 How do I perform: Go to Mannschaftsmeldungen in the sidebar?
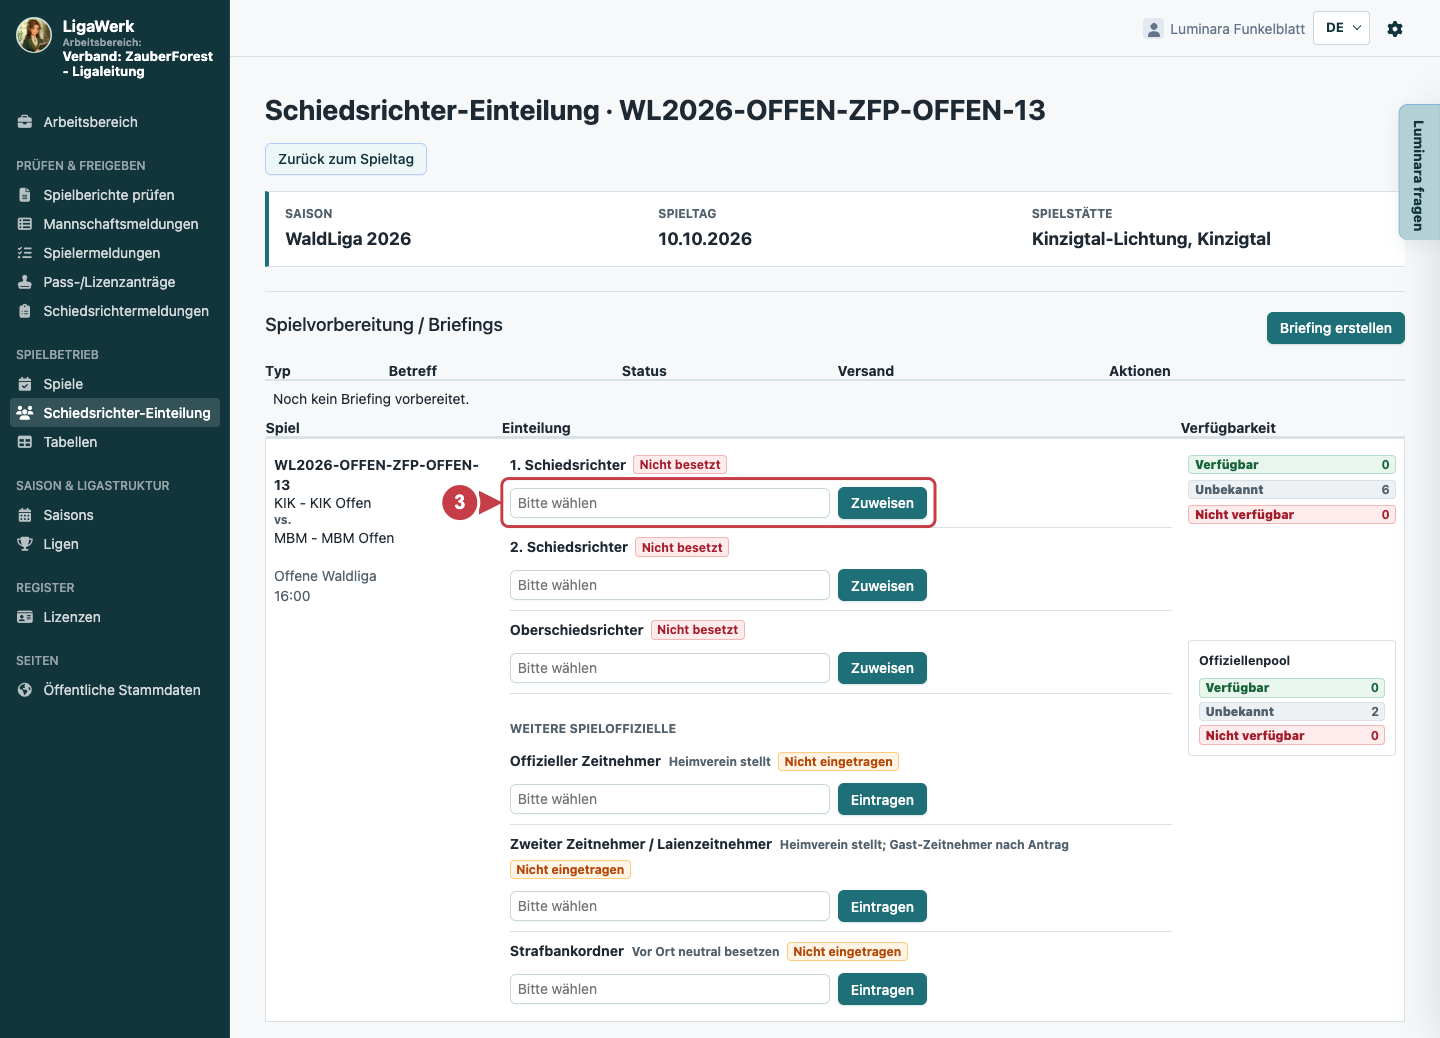click(x=115, y=224)
